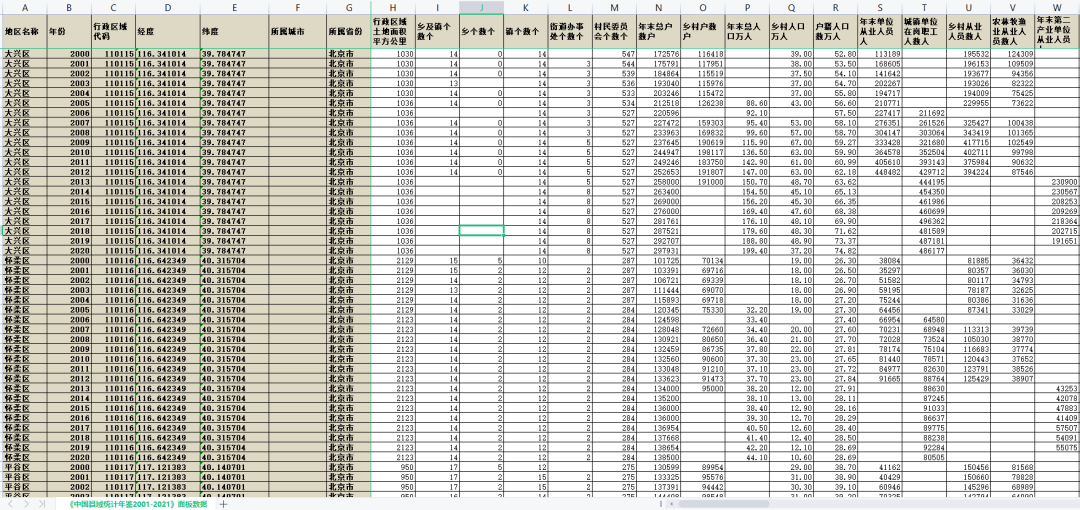Select column Q header
1080x510 pixels.
click(791, 7)
